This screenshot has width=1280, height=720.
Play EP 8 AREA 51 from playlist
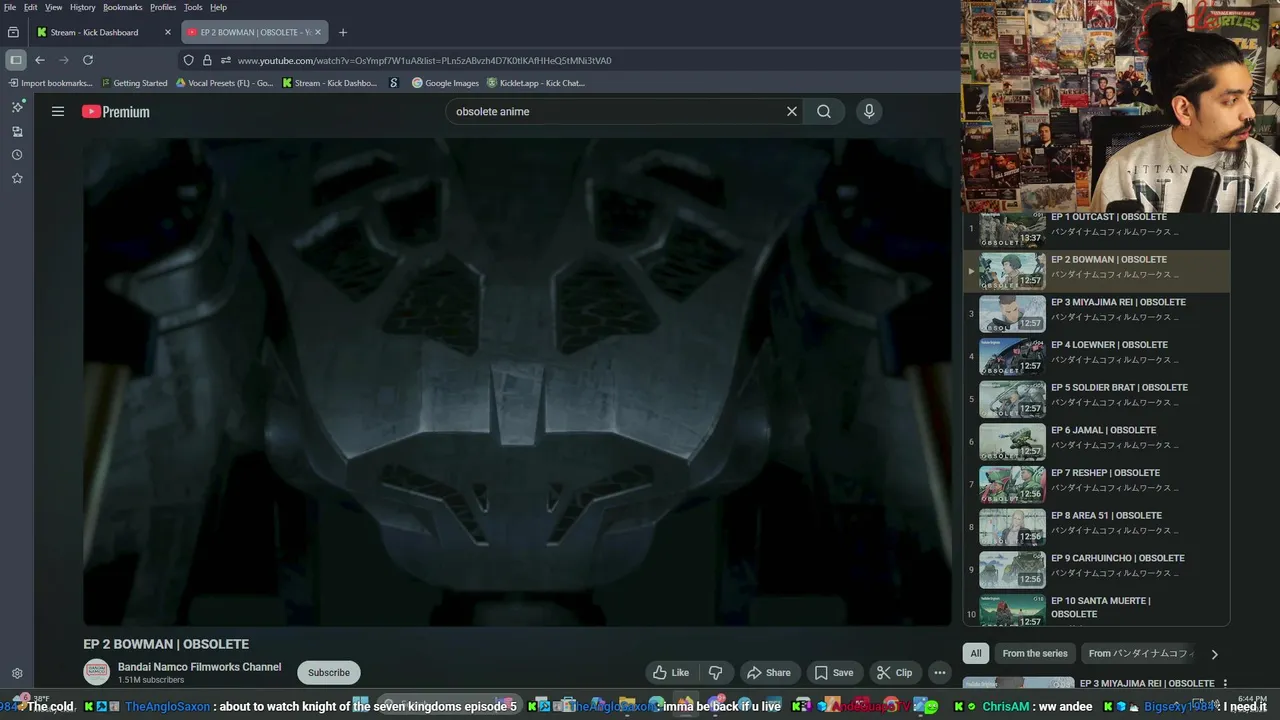point(1096,527)
